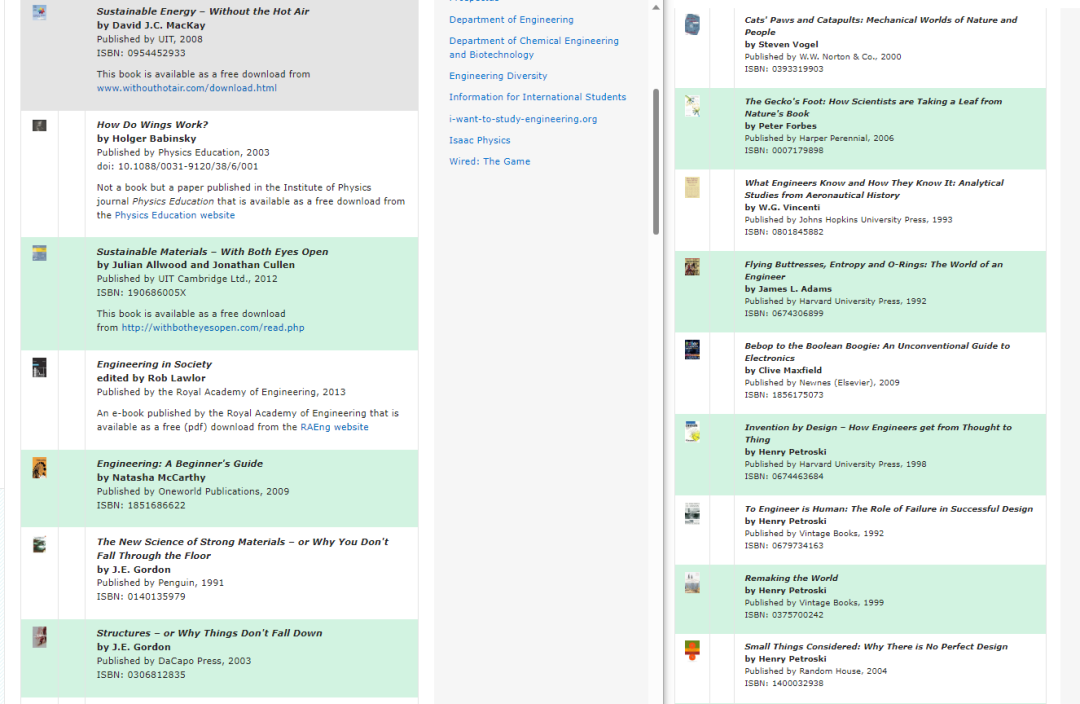Open The Gecko's Foot cover thumbnail
This screenshot has width=1080, height=704.
click(692, 106)
